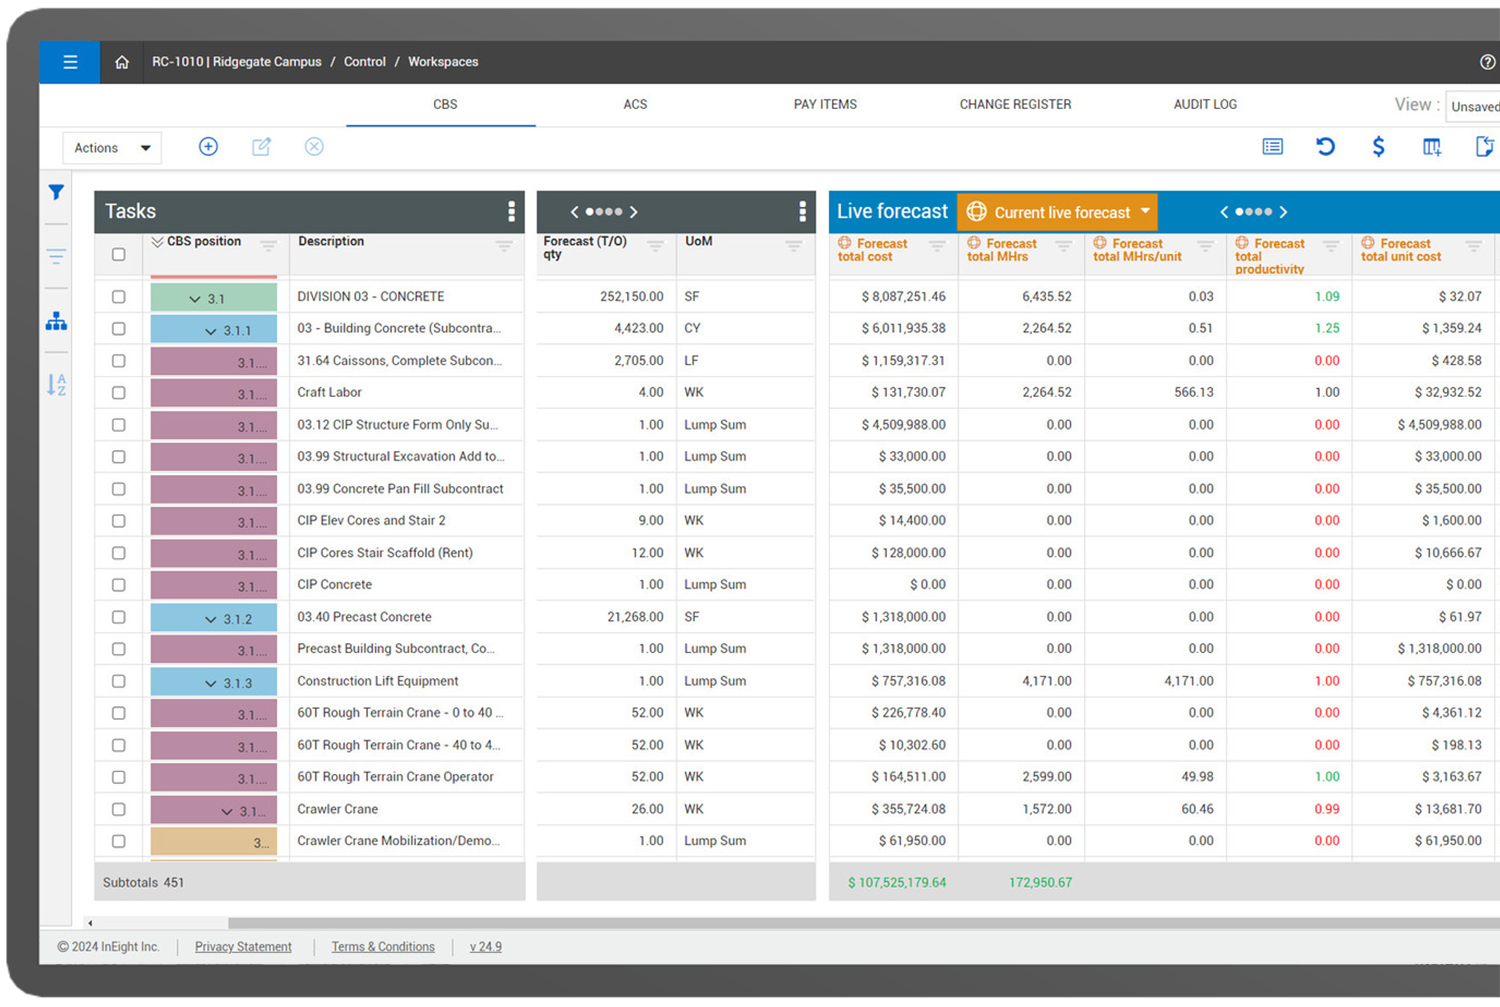
Task: Open the Actions dropdown
Action: pyautogui.click(x=111, y=148)
